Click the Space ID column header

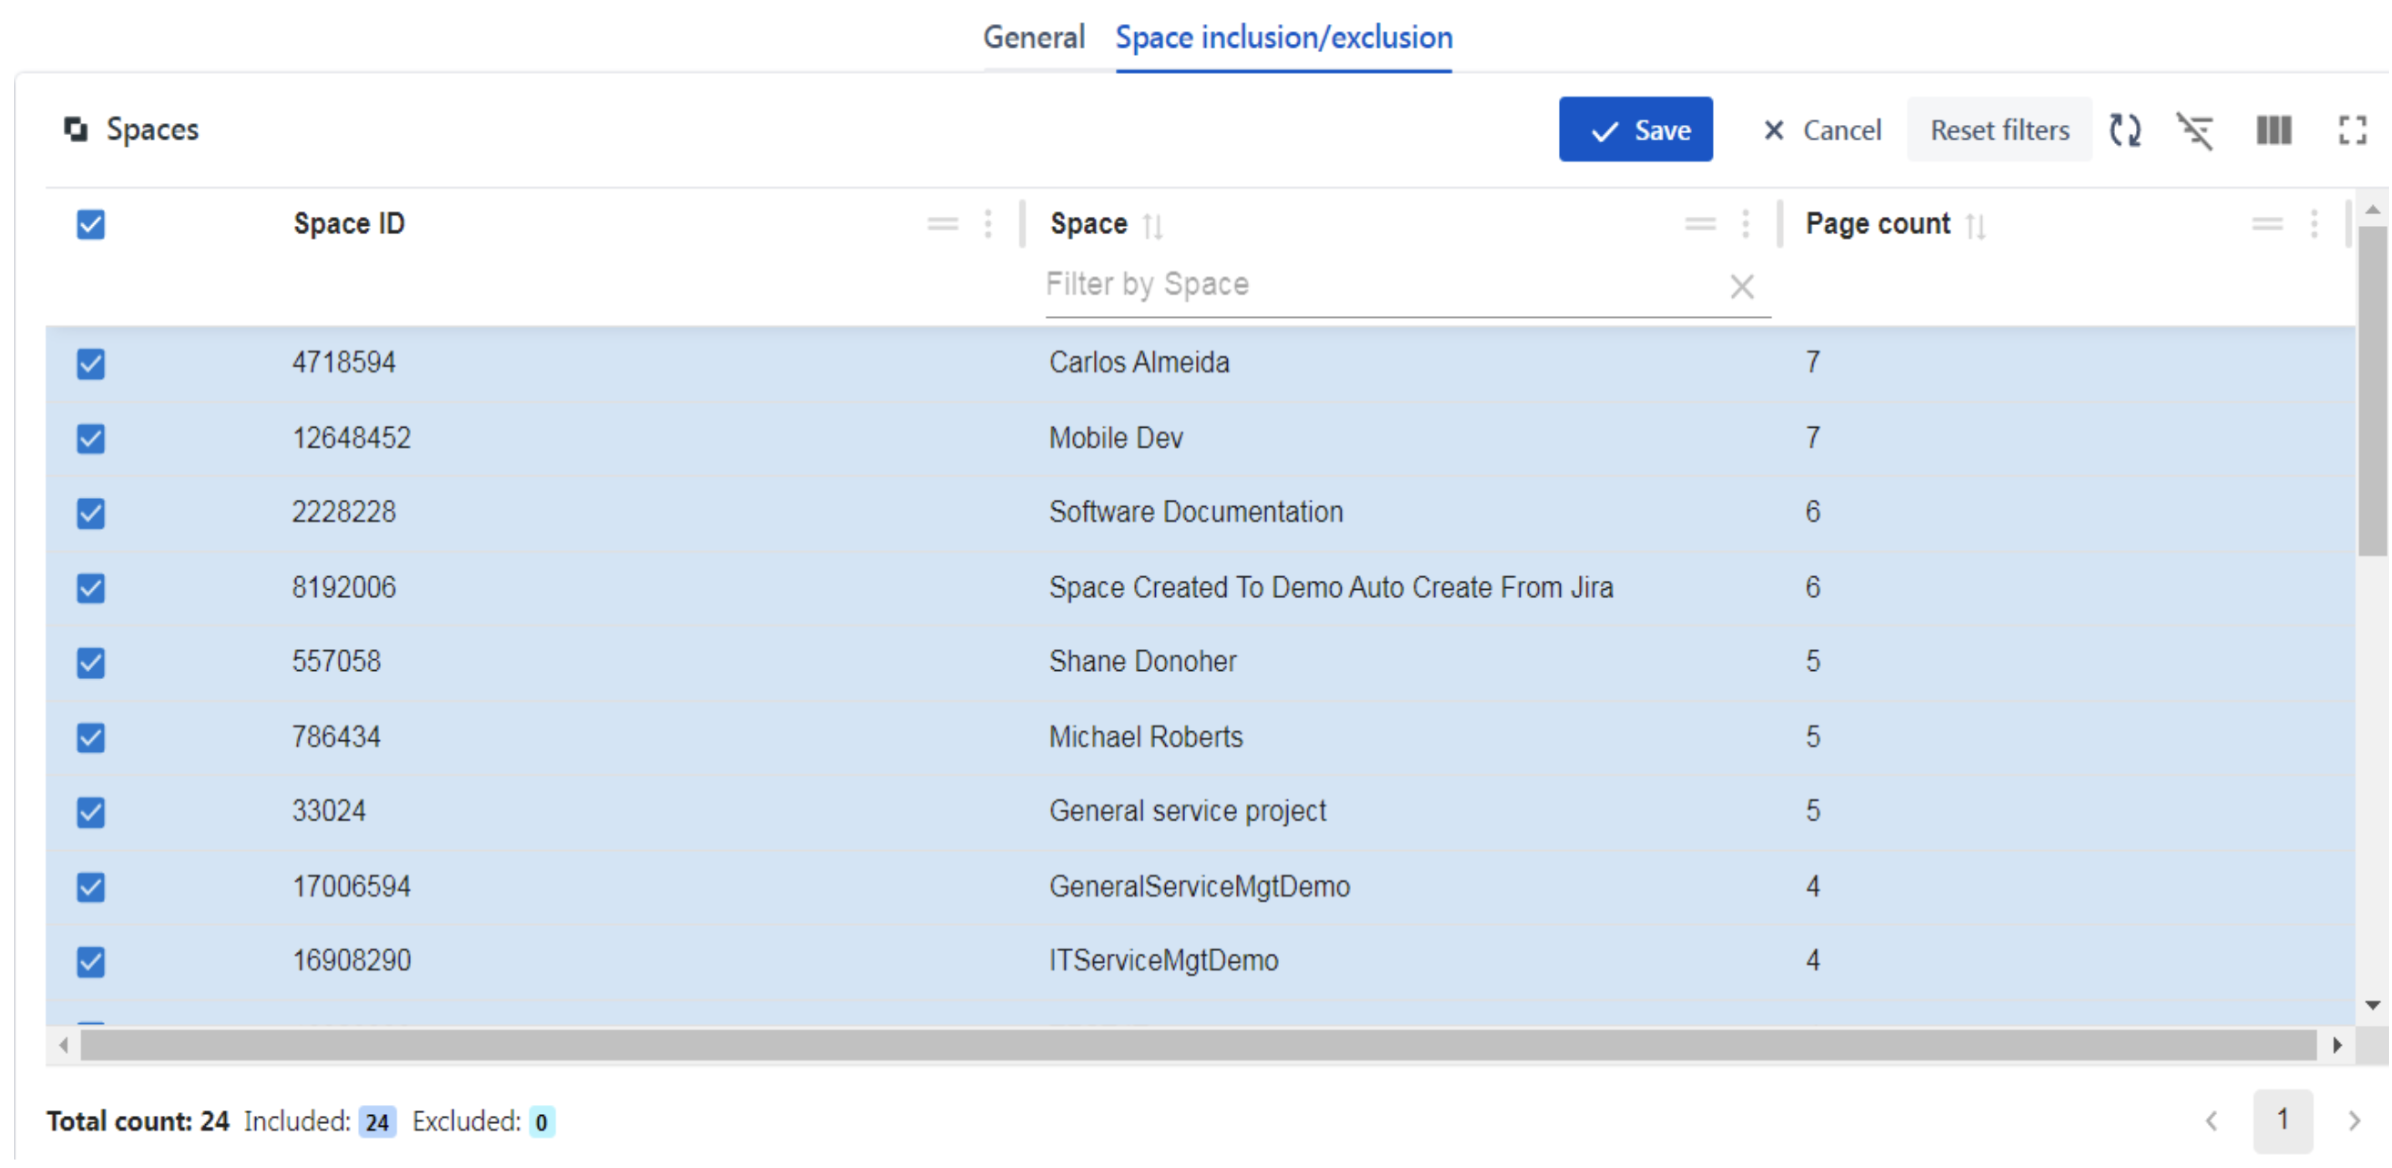[x=349, y=224]
